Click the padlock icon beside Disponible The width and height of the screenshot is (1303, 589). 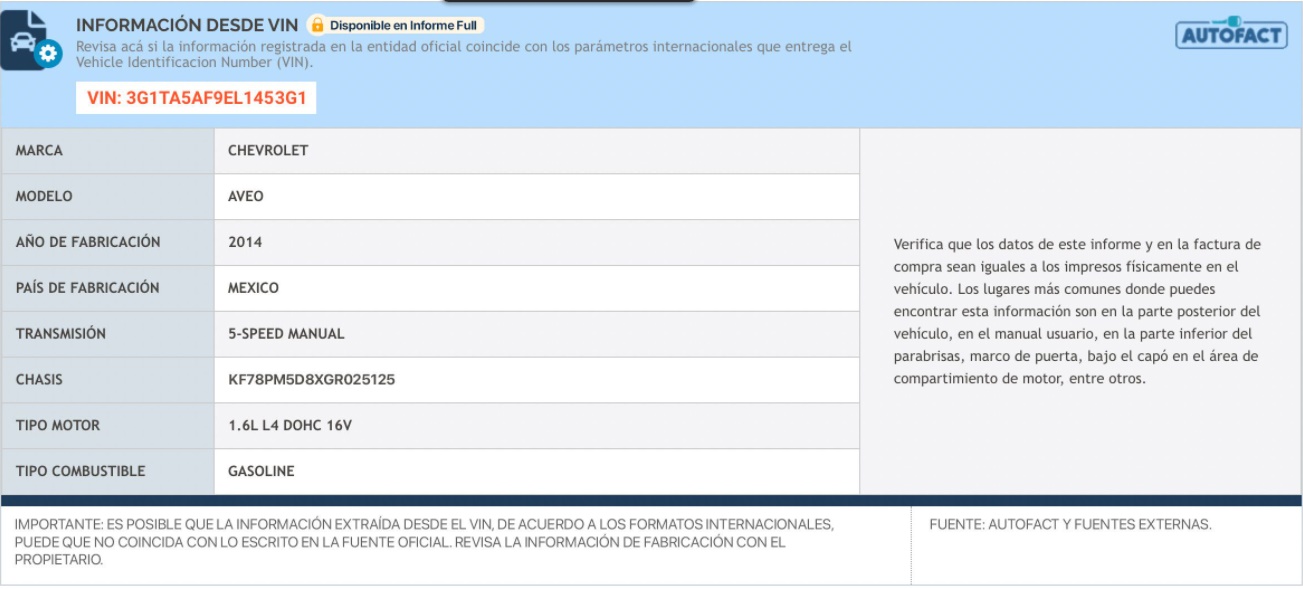click(317, 23)
